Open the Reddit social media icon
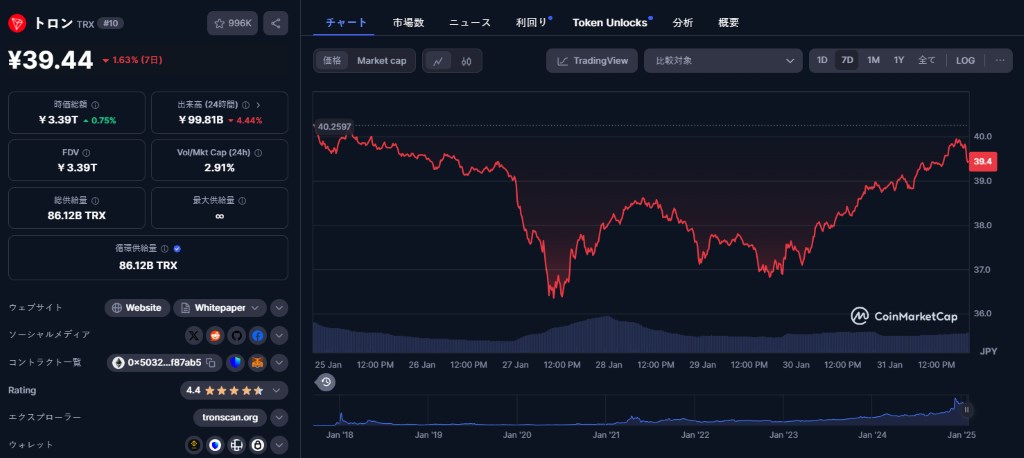 214,335
